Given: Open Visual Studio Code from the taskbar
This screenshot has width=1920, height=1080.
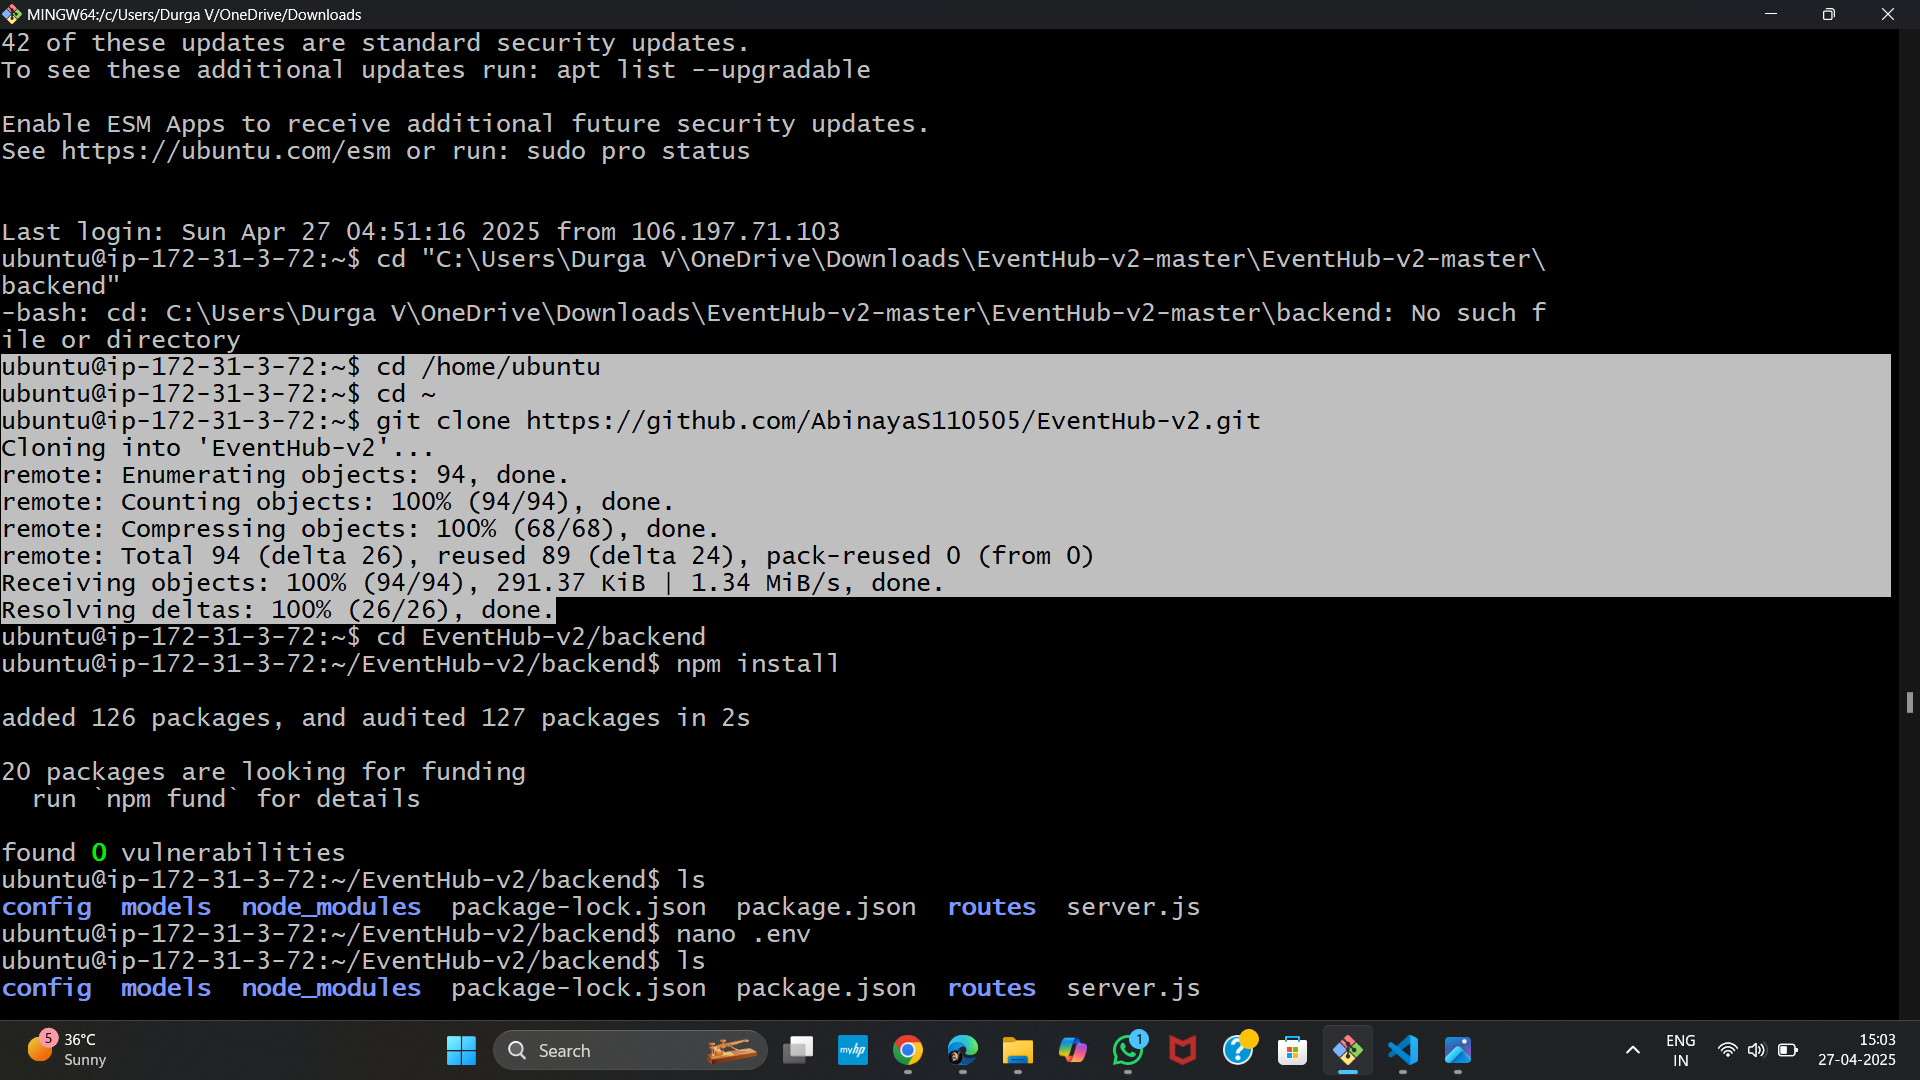Looking at the screenshot, I should 1403,1050.
